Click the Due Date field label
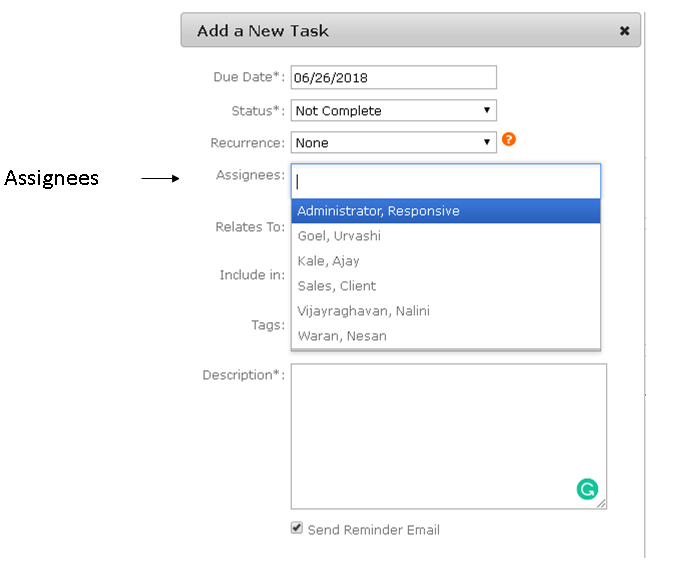The width and height of the screenshot is (681, 575). pos(249,77)
